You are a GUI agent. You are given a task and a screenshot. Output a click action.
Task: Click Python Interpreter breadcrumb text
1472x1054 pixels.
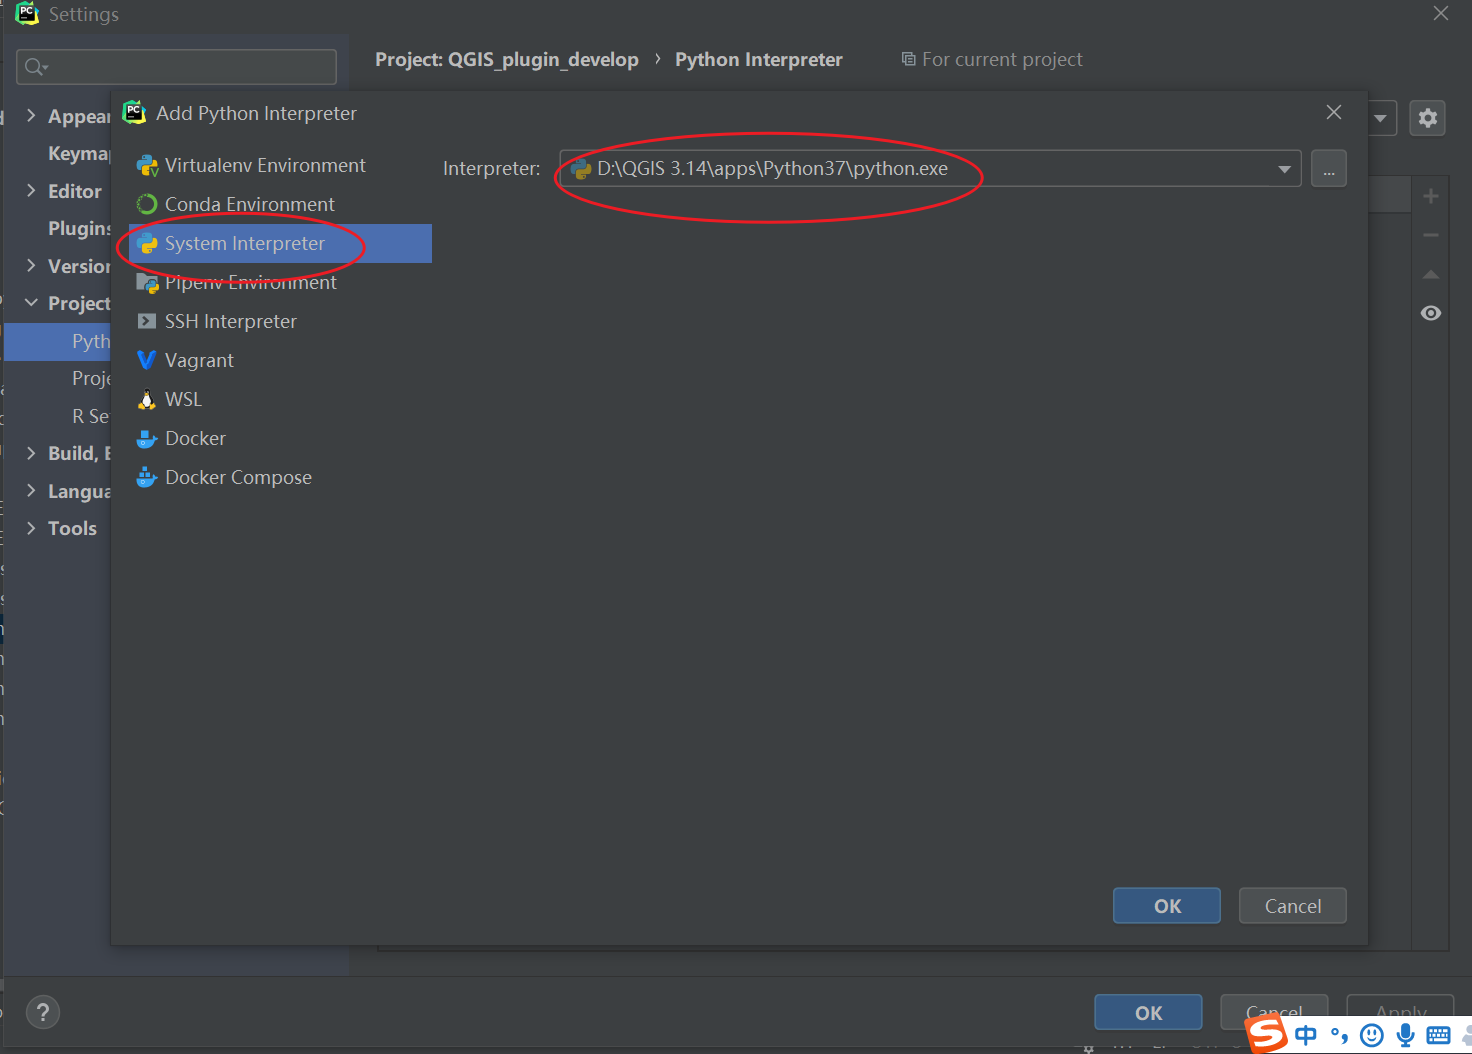(x=759, y=60)
